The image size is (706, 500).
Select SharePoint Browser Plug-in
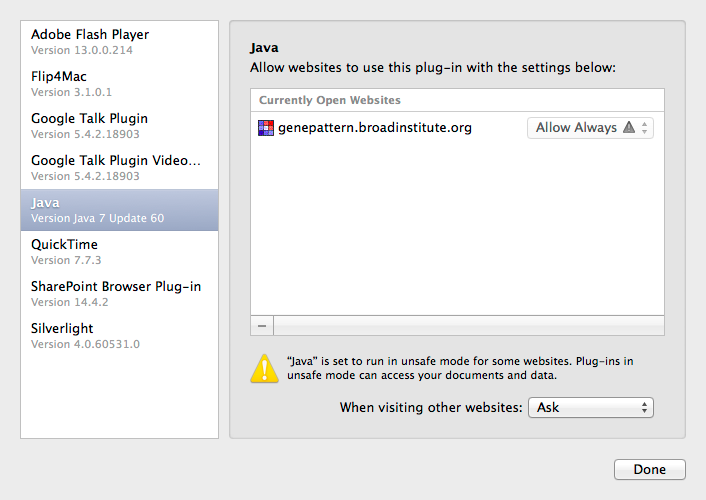click(119, 294)
